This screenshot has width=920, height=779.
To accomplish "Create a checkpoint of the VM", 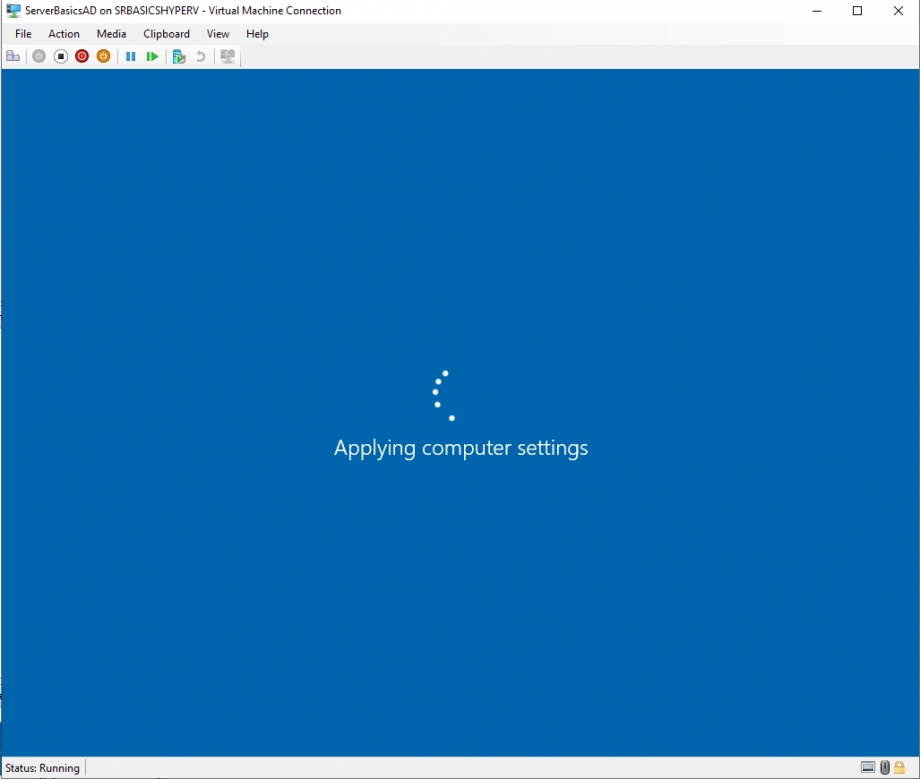I will tap(178, 56).
